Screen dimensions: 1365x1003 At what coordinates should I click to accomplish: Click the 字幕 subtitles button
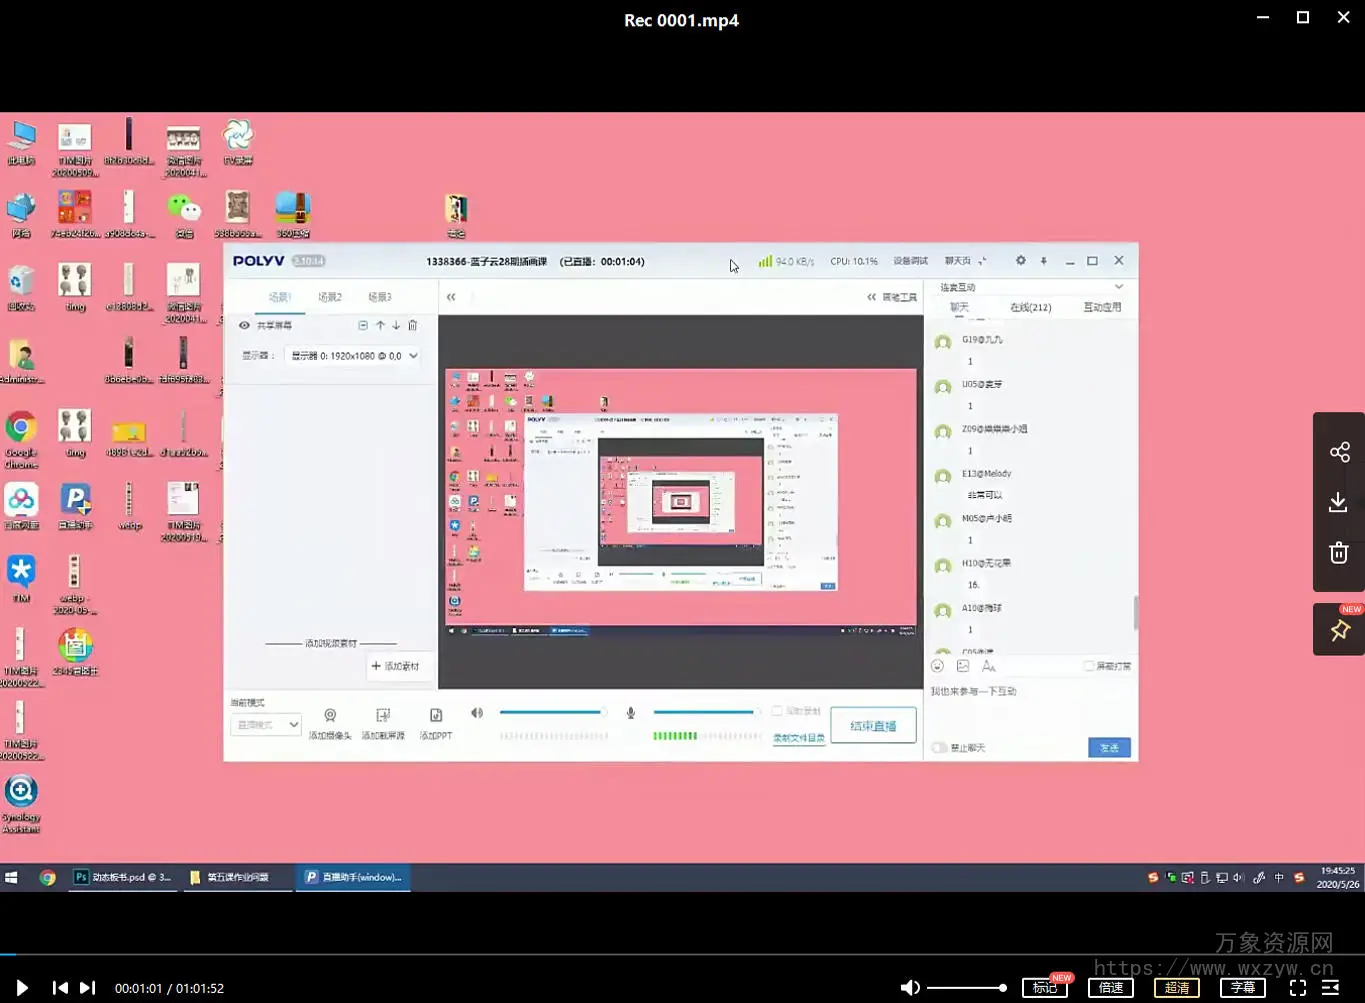1243,988
